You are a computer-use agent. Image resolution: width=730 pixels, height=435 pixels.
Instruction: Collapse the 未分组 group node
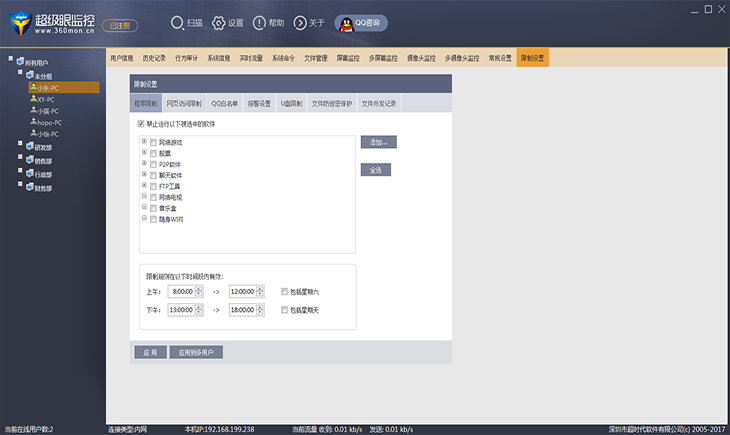18,73
